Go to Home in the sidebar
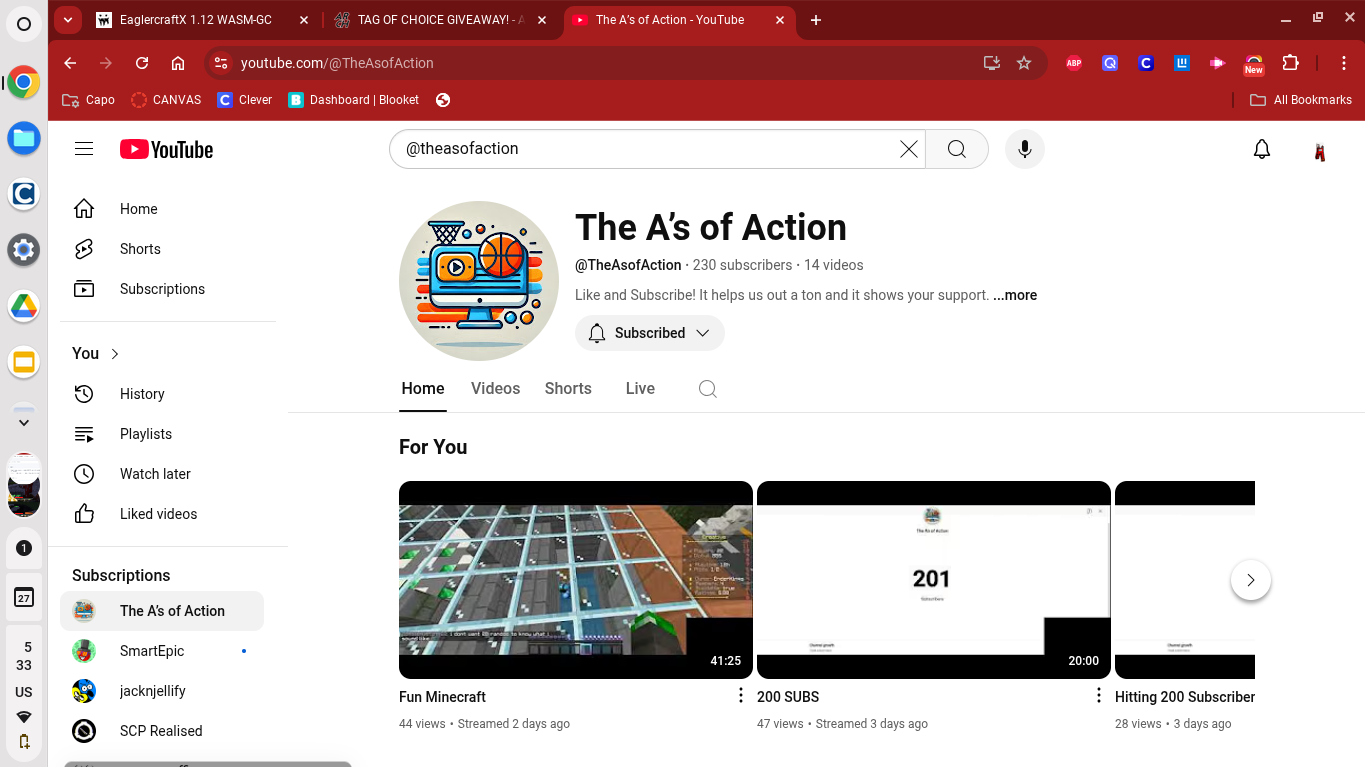The image size is (1365, 767). 162,209
